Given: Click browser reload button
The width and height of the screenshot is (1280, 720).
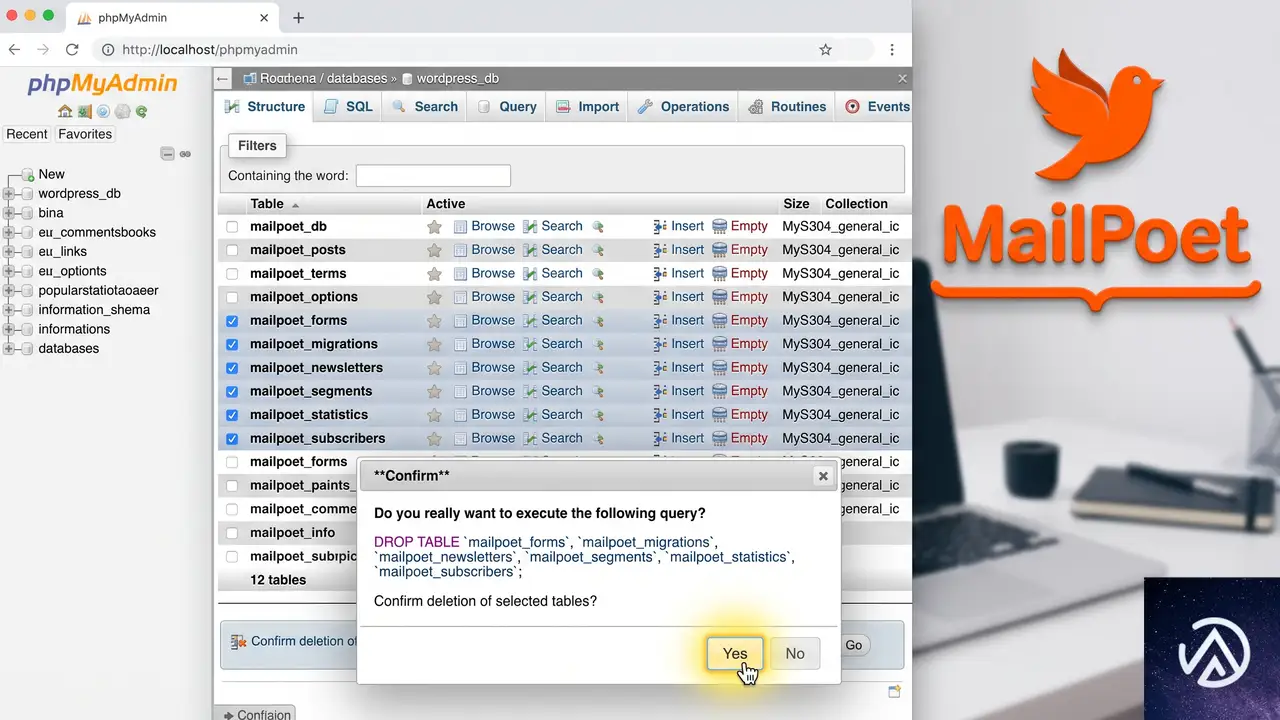Looking at the screenshot, I should click(72, 49).
